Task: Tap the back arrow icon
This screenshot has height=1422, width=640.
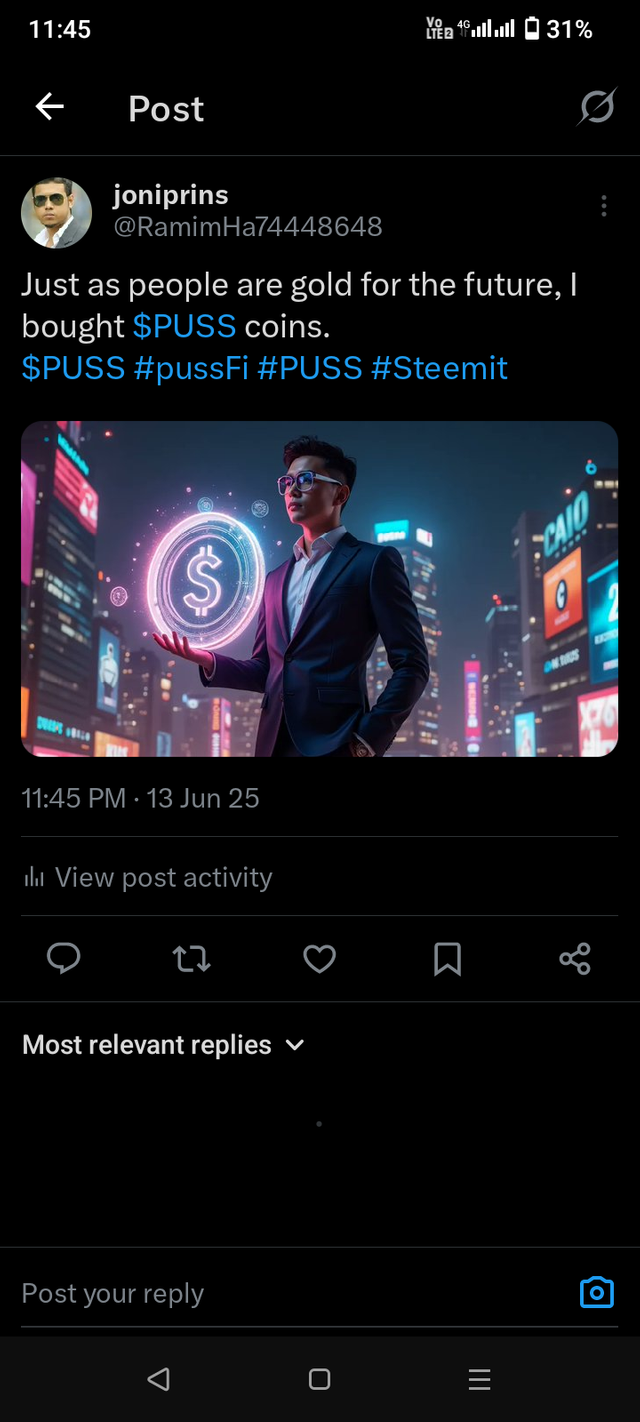Action: (x=50, y=107)
